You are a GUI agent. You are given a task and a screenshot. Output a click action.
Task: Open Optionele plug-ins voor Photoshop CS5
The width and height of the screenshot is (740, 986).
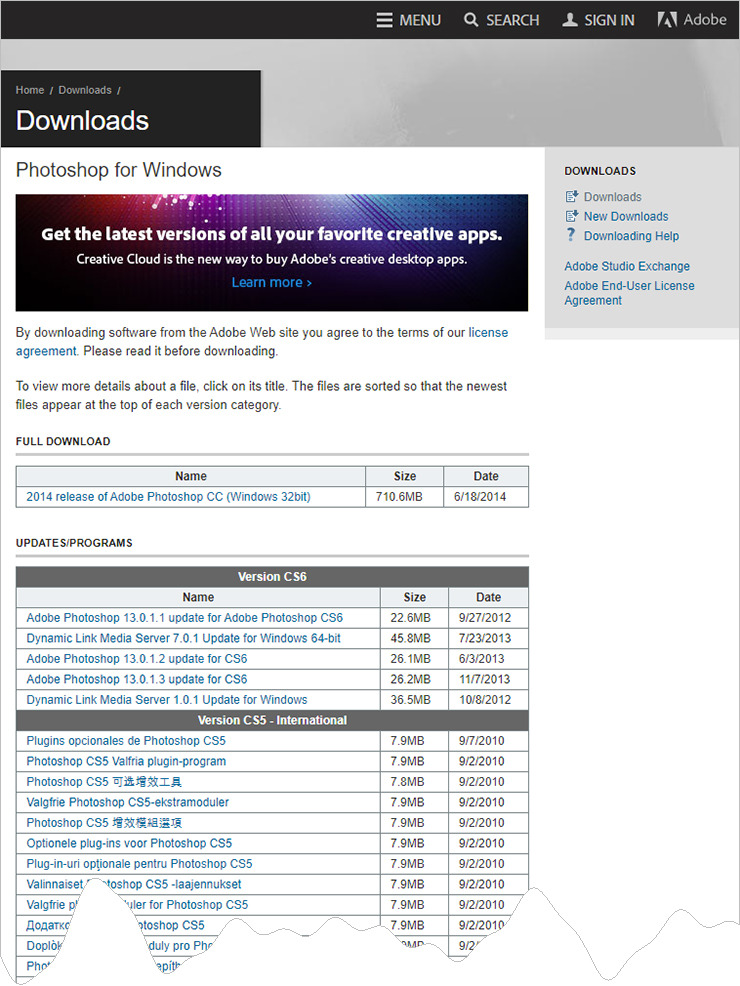click(129, 843)
